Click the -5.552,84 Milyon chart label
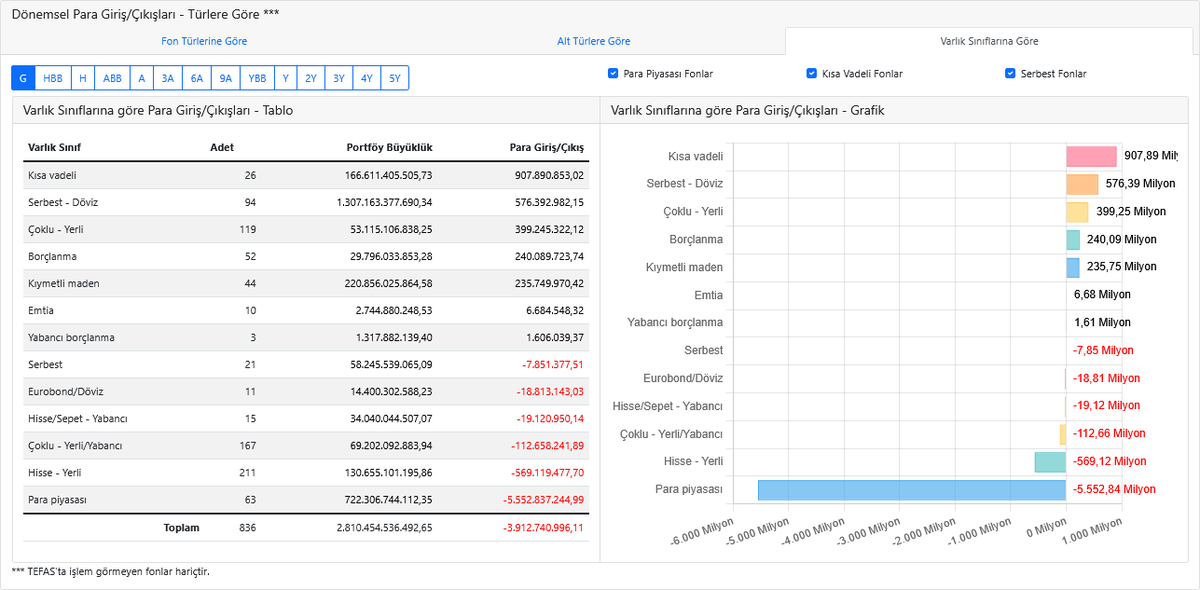This screenshot has width=1200, height=590. click(x=1114, y=489)
